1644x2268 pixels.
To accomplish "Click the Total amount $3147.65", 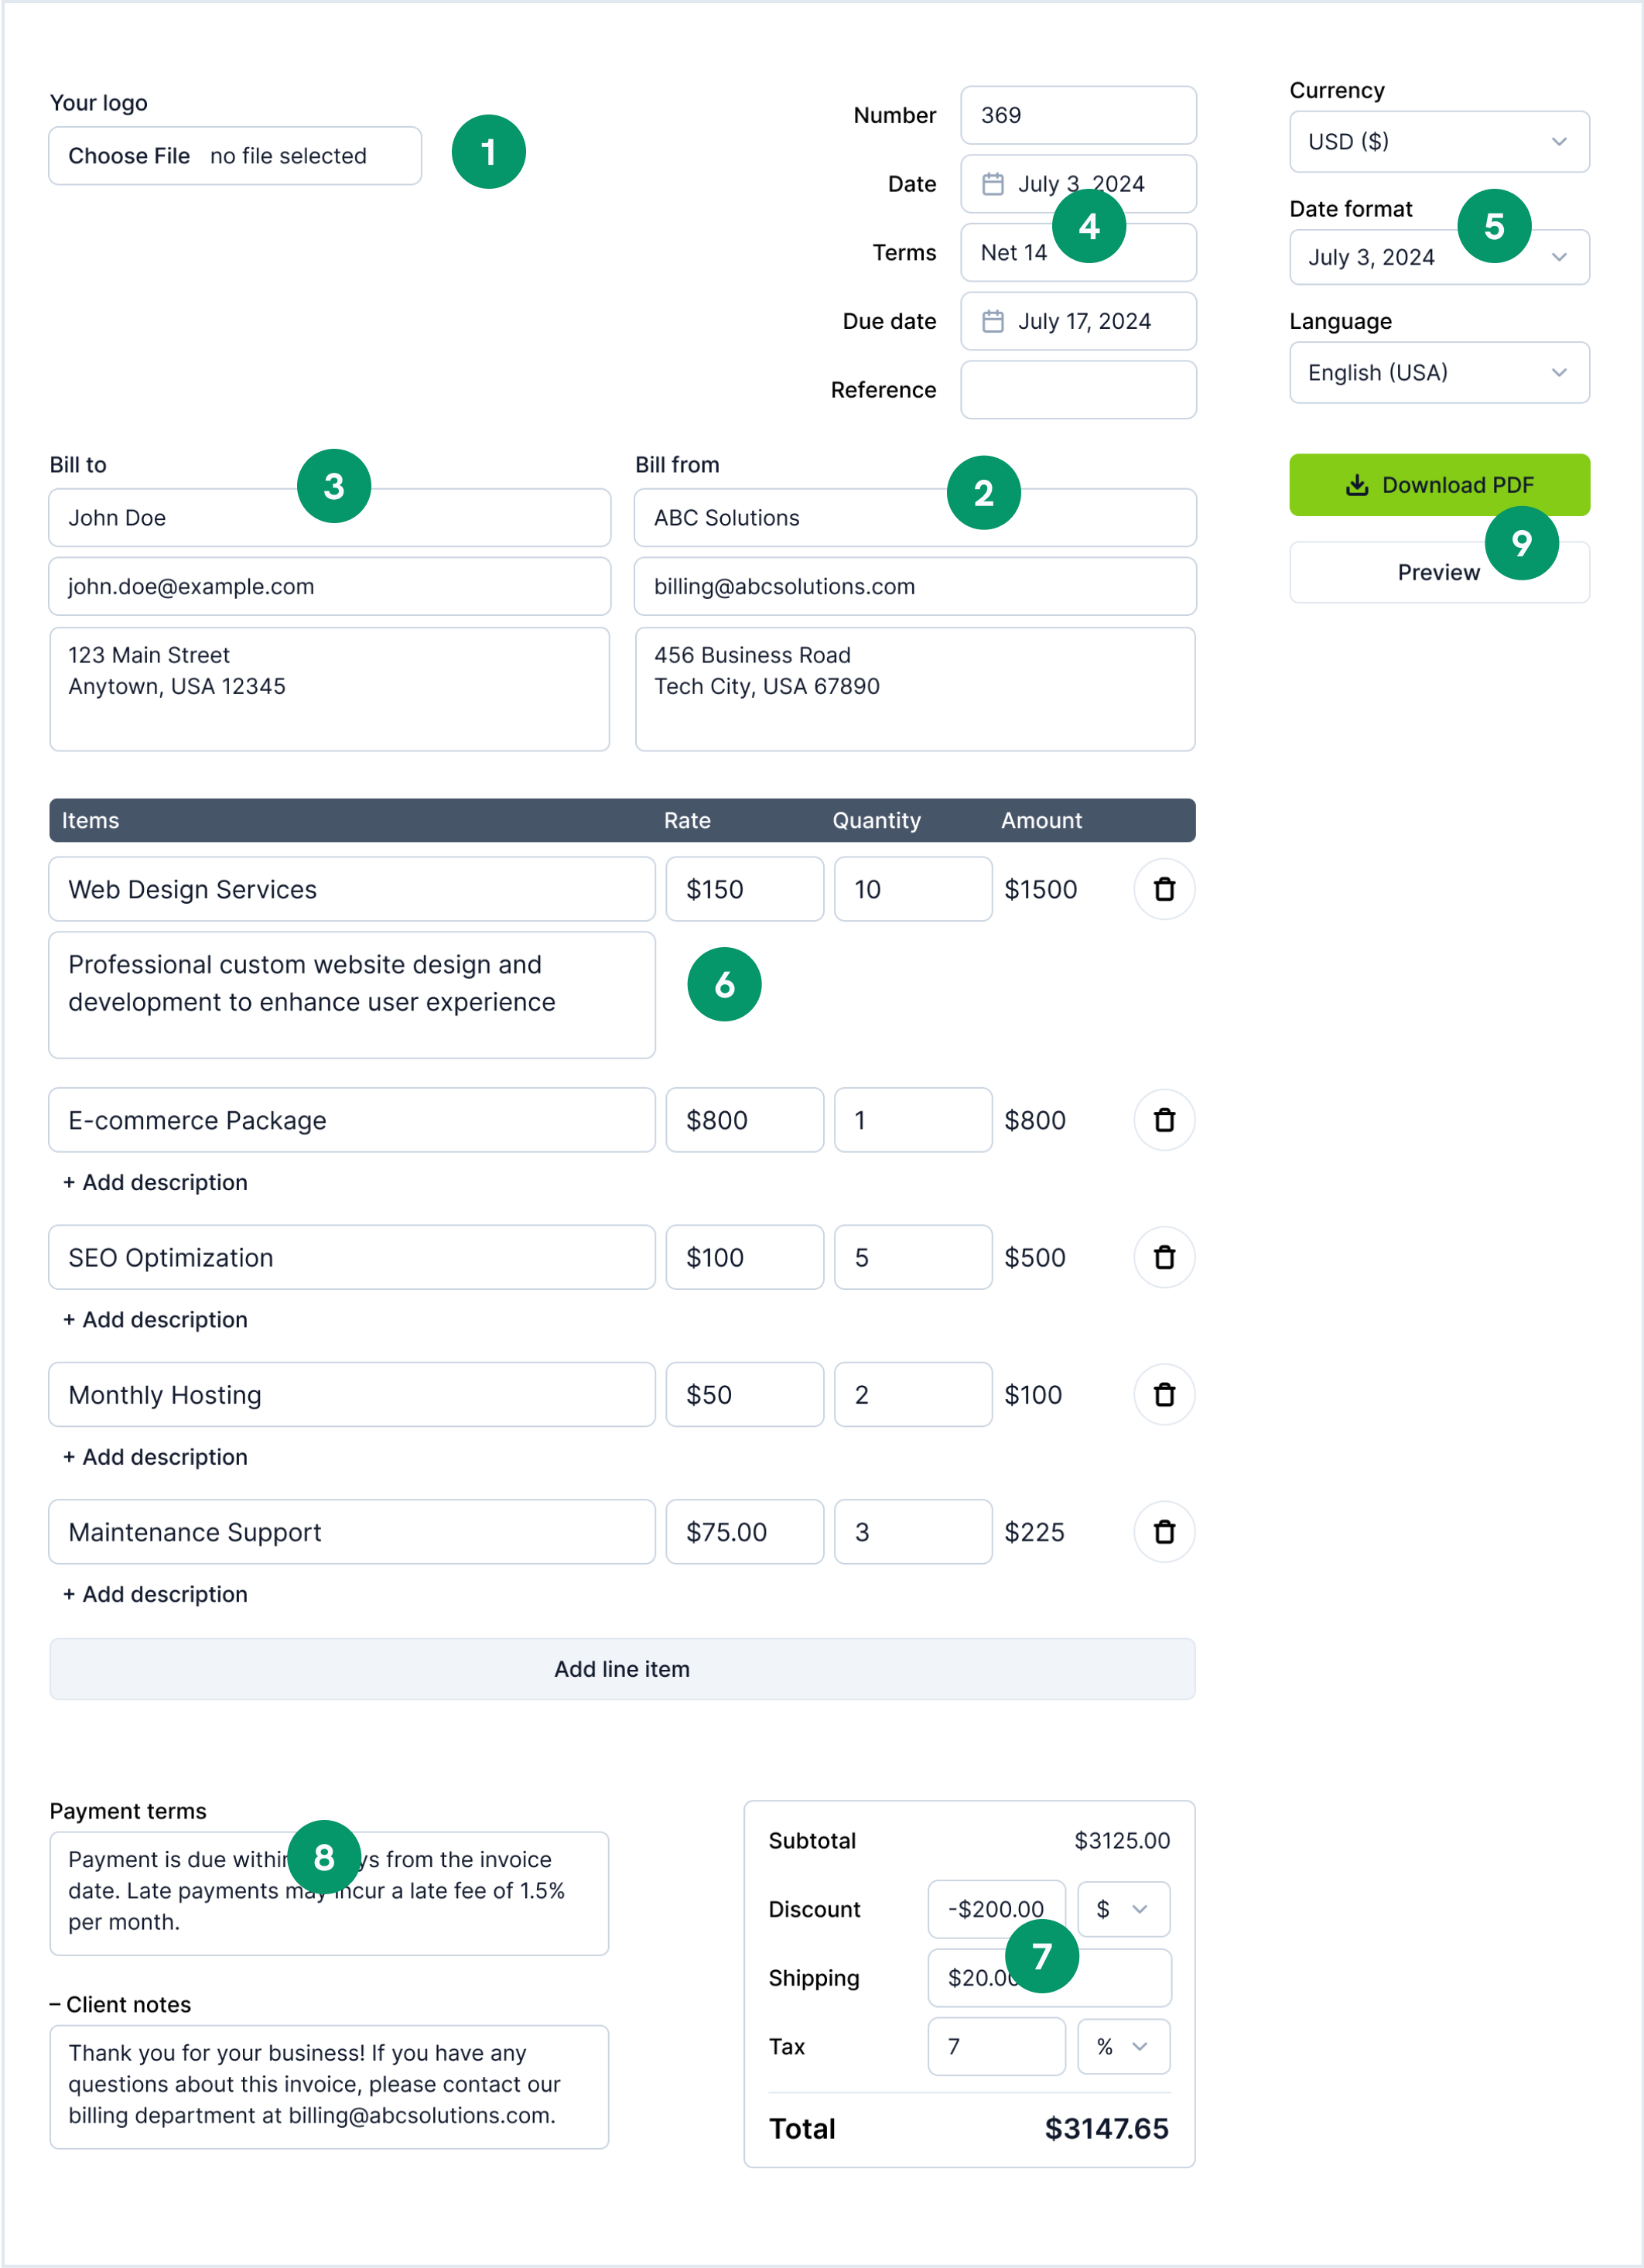I will point(1106,2129).
